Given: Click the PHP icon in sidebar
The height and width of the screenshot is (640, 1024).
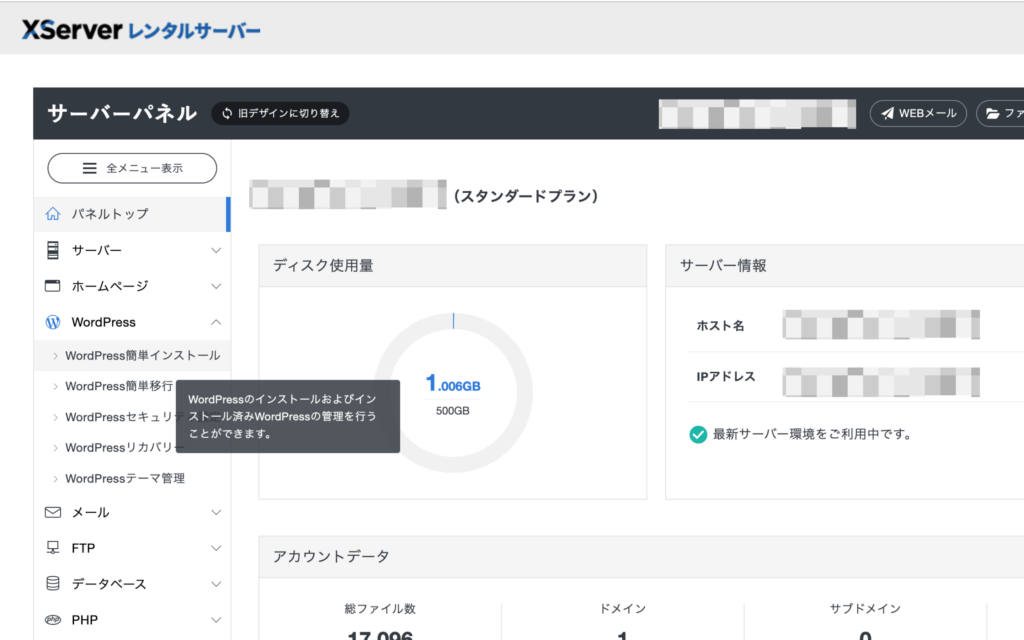Looking at the screenshot, I should [53, 619].
